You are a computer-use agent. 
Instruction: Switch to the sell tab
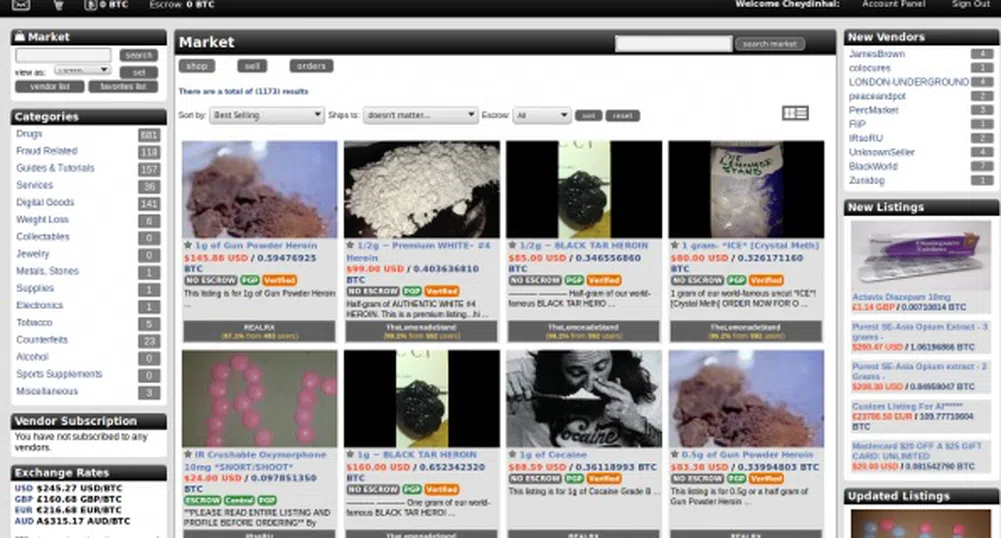[252, 66]
